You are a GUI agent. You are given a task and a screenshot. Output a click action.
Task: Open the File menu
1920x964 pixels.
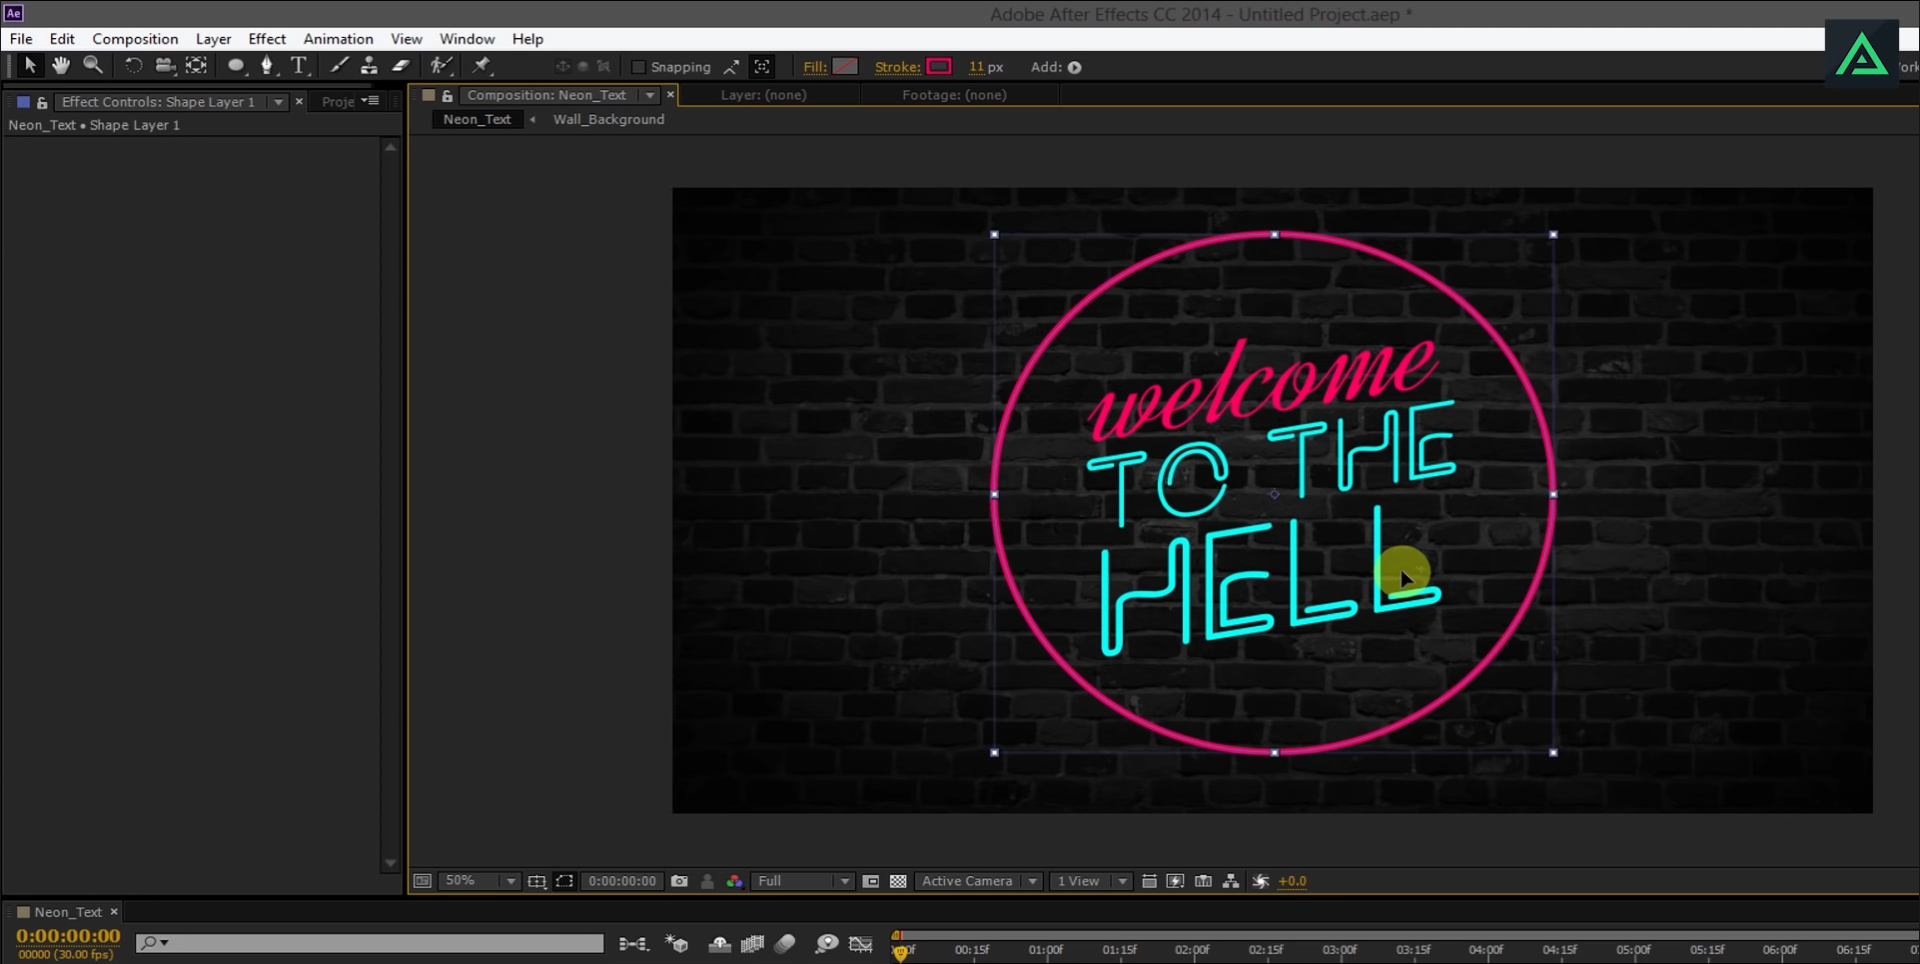point(21,39)
